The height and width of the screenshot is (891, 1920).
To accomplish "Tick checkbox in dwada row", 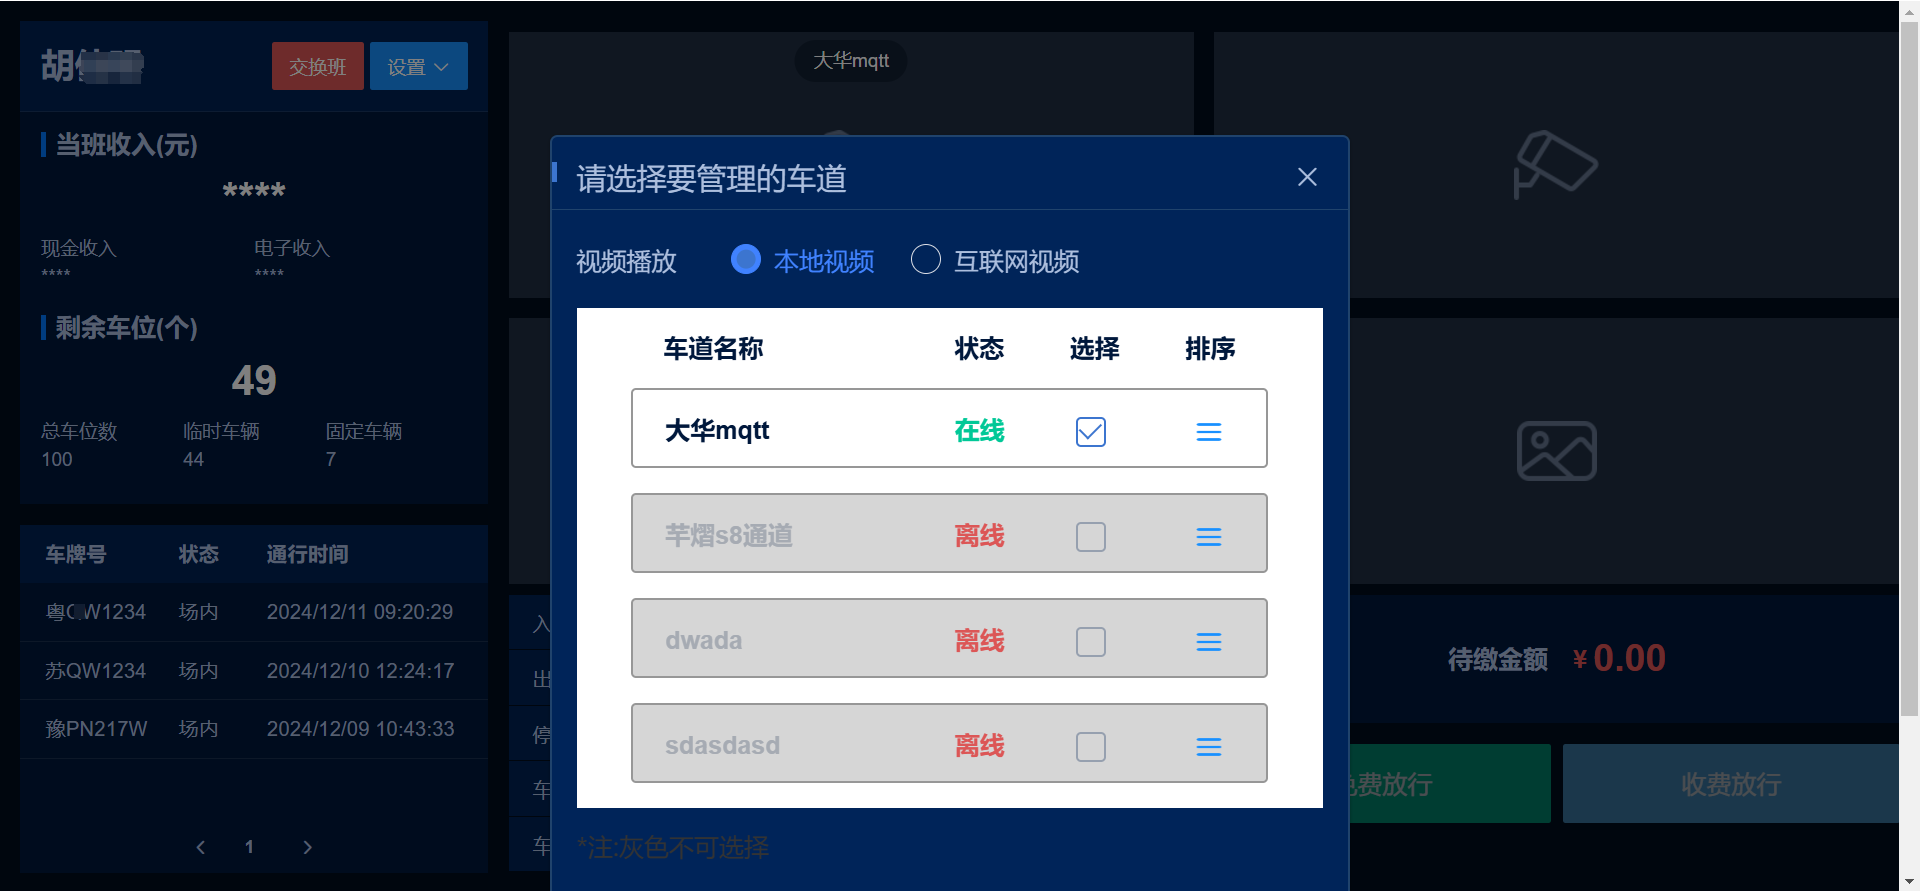I will tap(1091, 642).
